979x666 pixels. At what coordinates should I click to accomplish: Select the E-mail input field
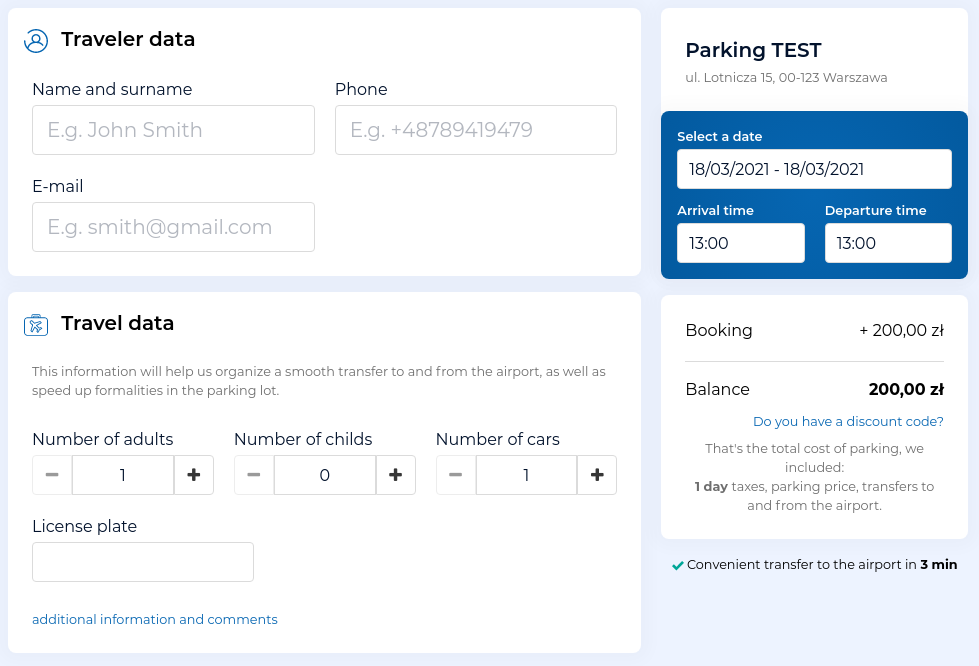[173, 227]
